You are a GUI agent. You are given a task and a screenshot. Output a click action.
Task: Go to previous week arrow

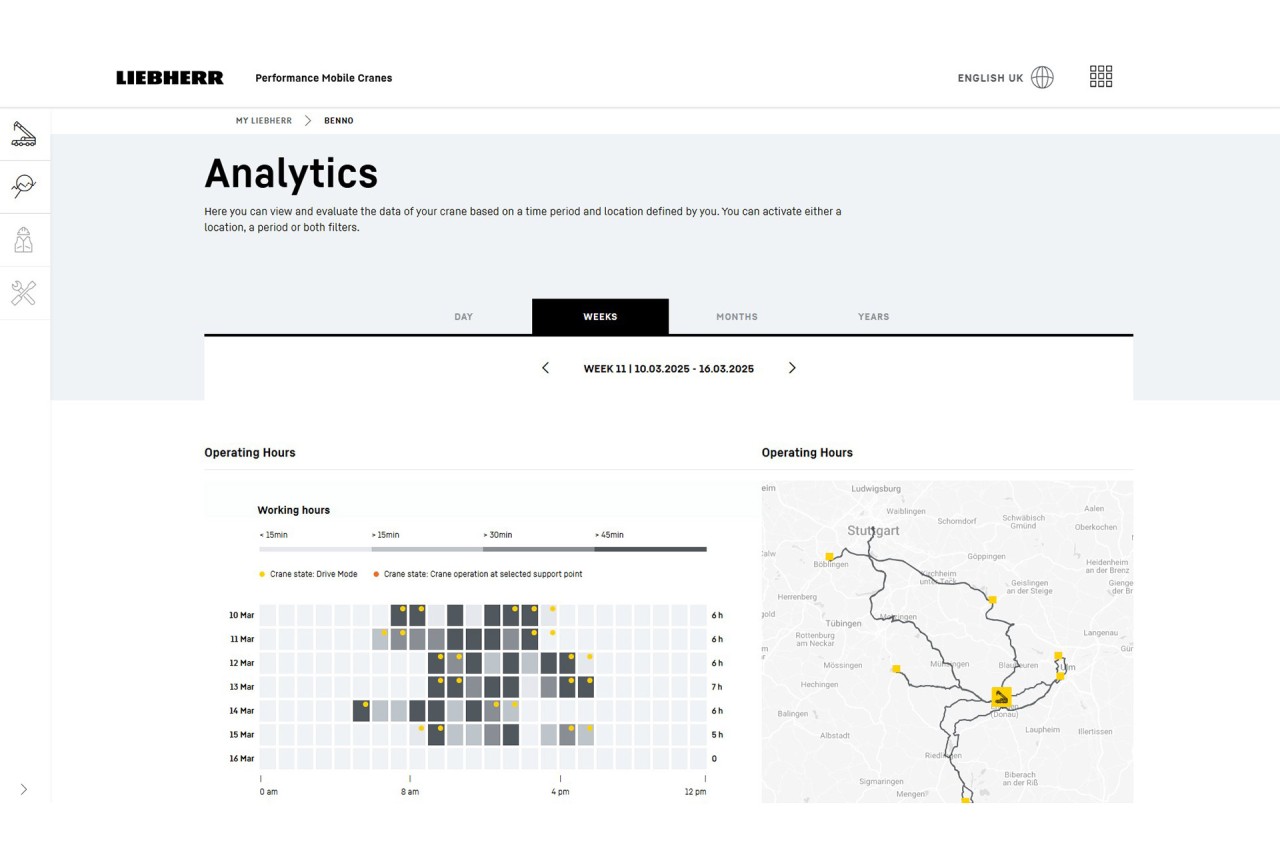[x=545, y=368]
